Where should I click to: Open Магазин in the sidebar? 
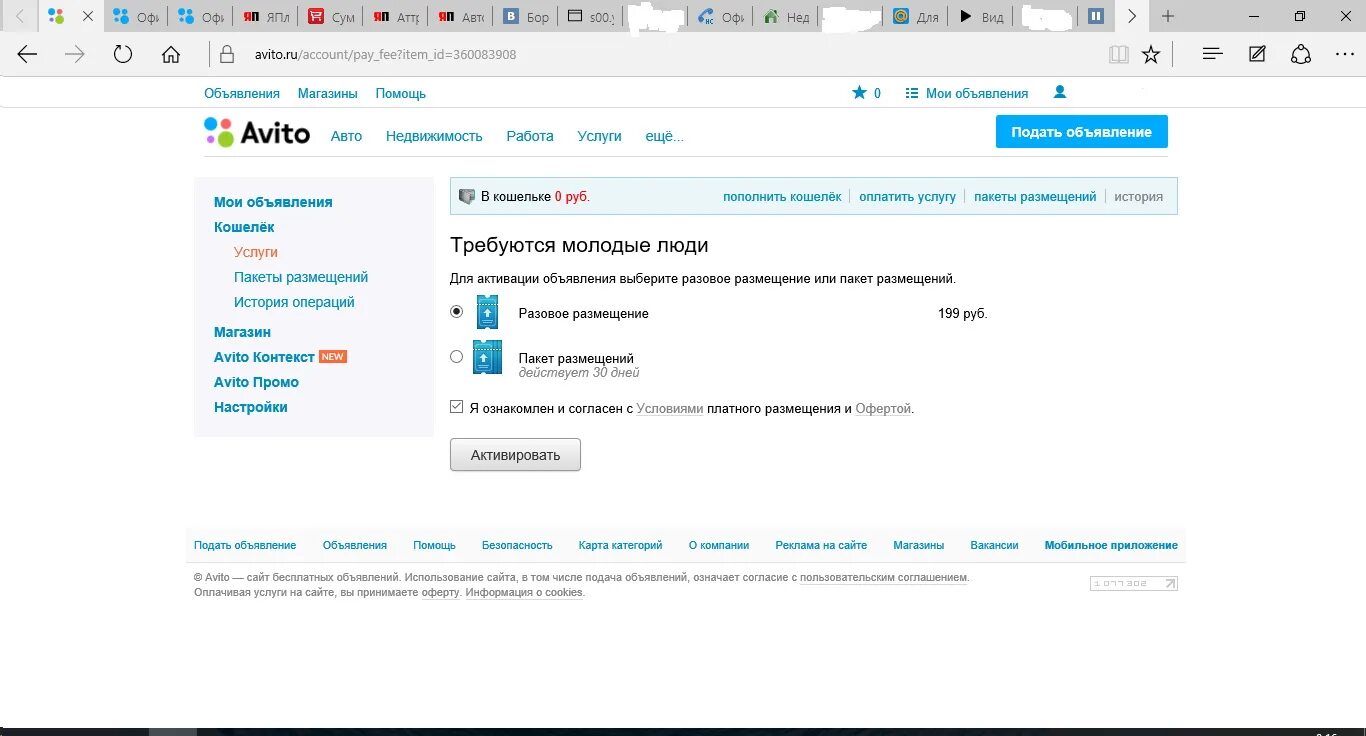242,332
